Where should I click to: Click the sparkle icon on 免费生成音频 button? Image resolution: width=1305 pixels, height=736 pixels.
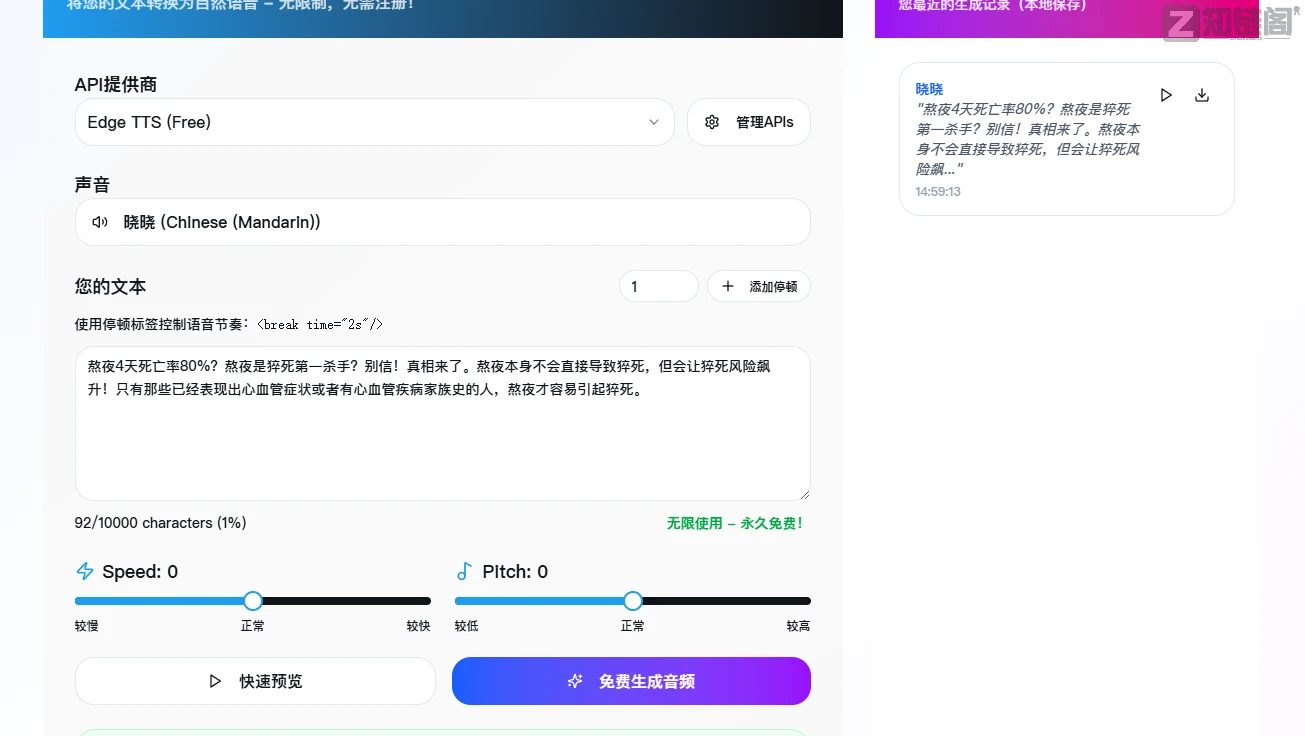point(575,681)
